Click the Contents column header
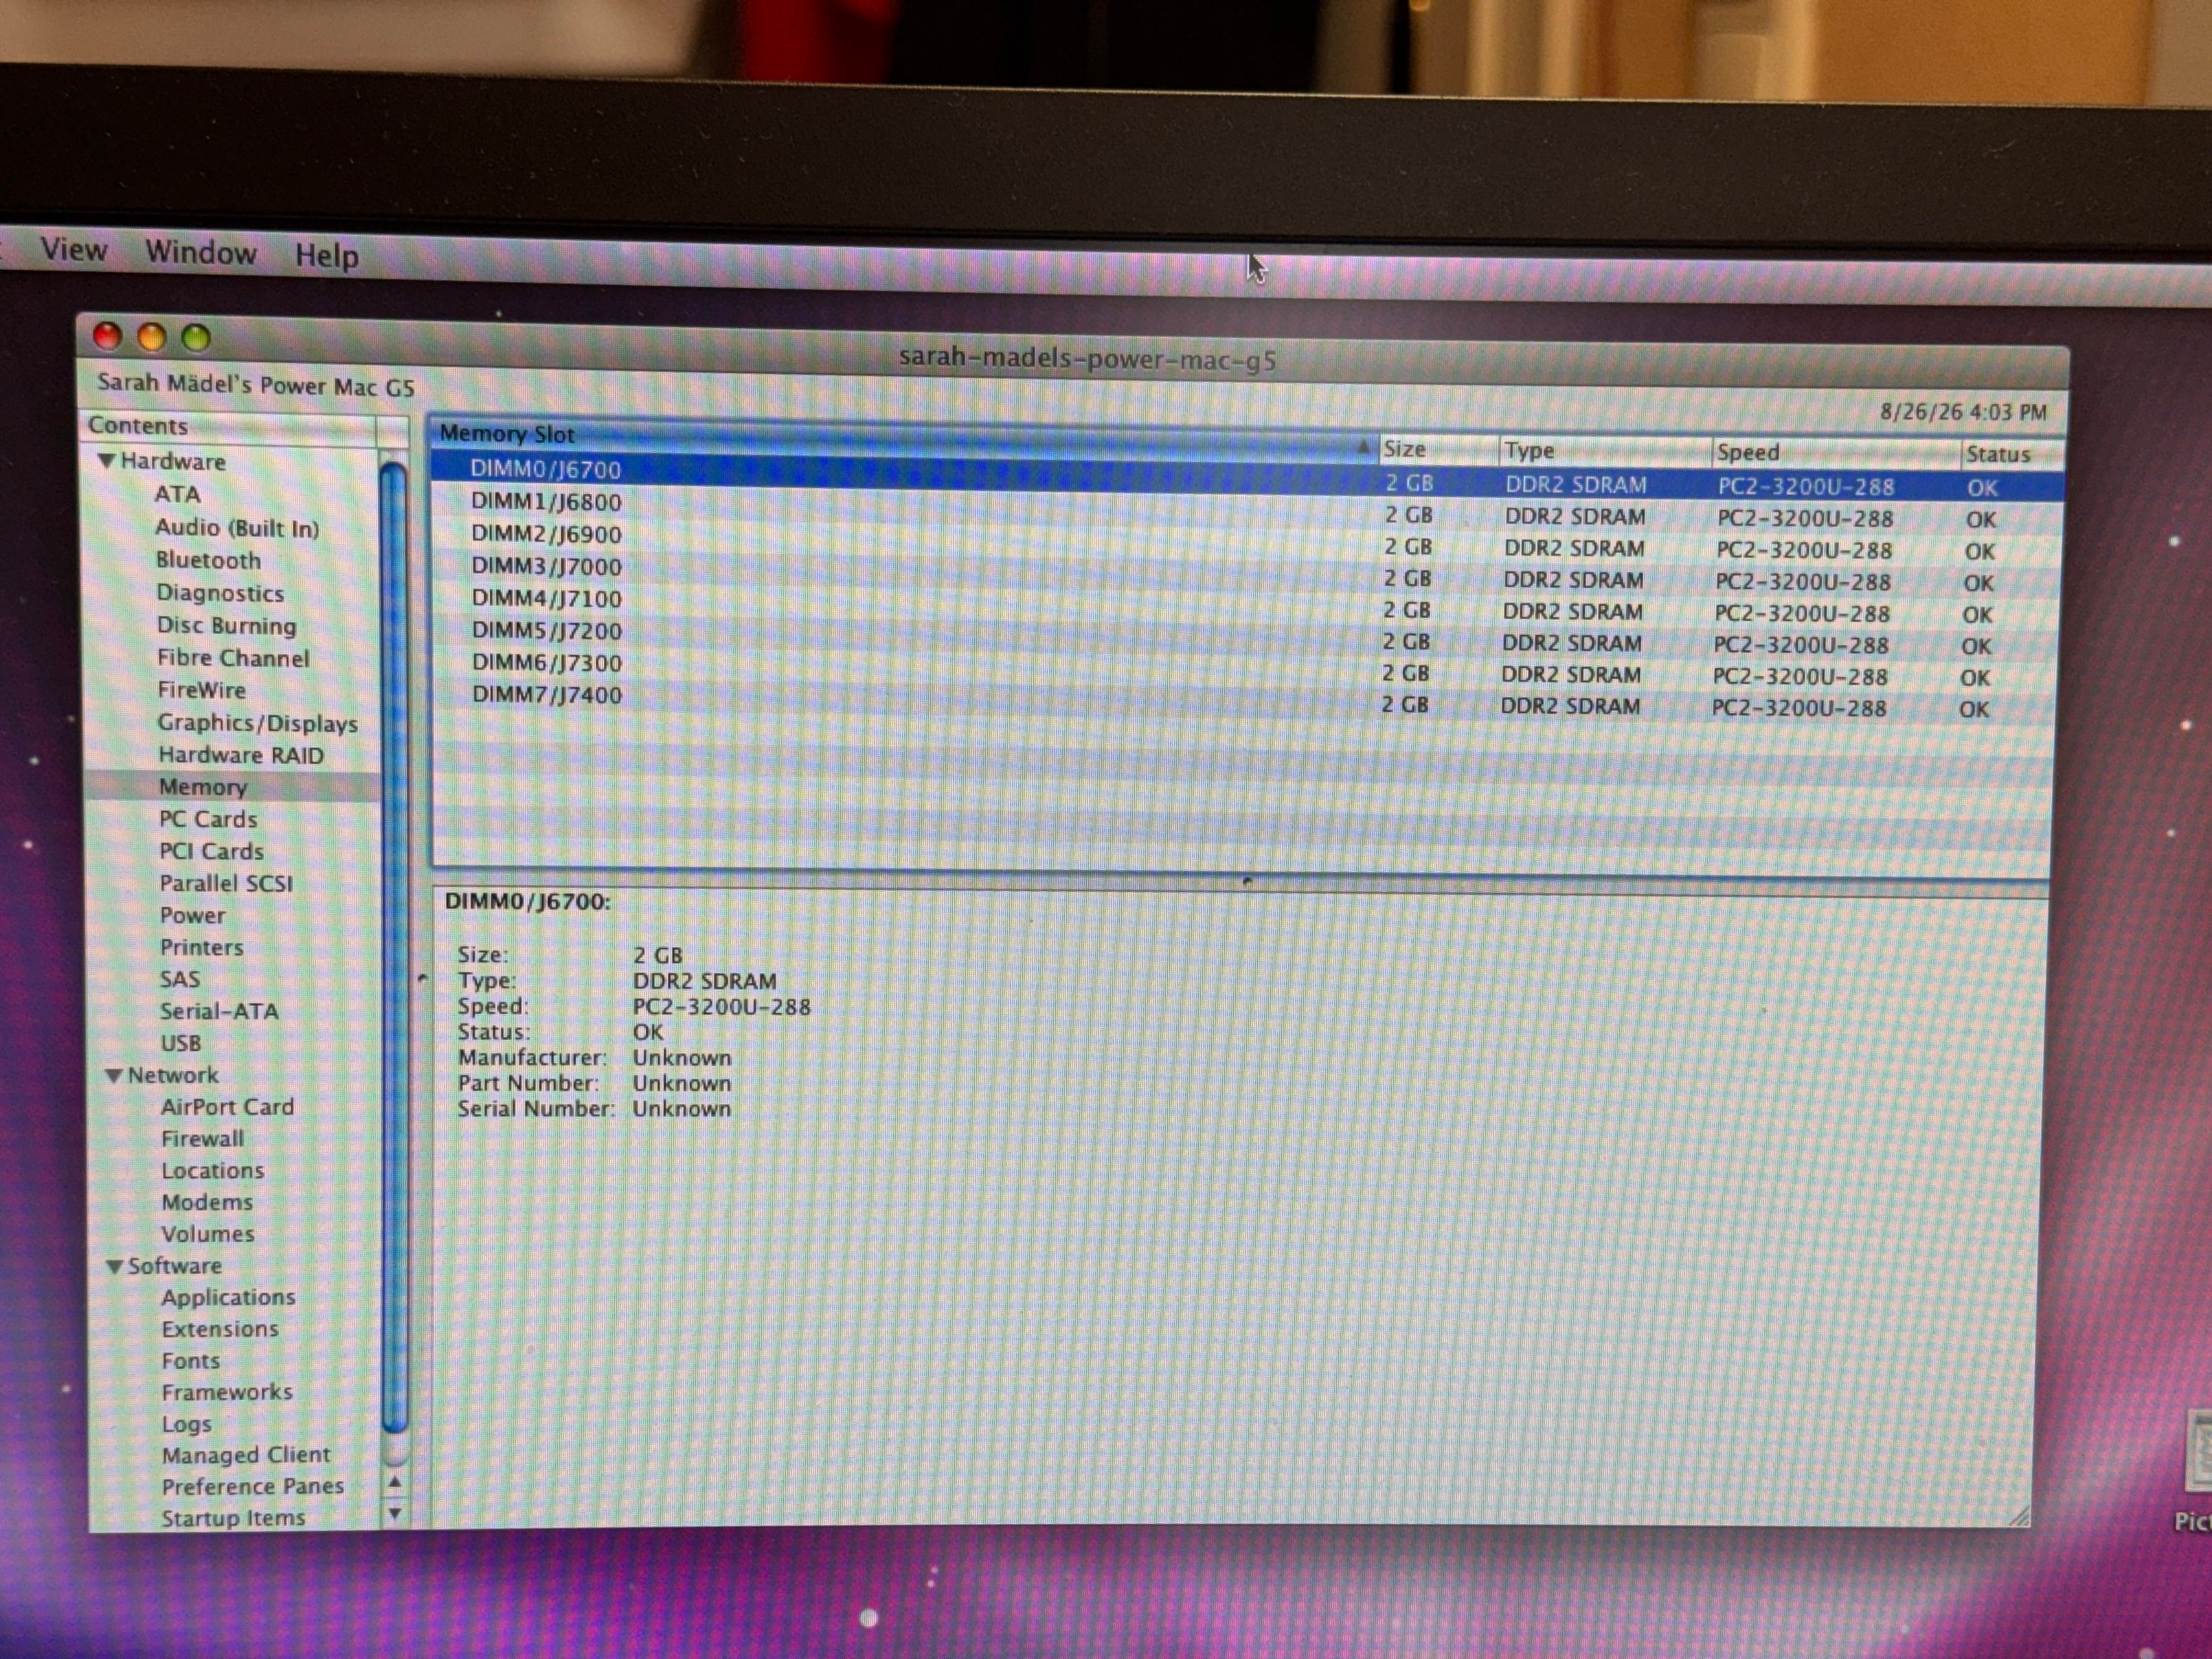The image size is (2212, 1659). click(230, 427)
